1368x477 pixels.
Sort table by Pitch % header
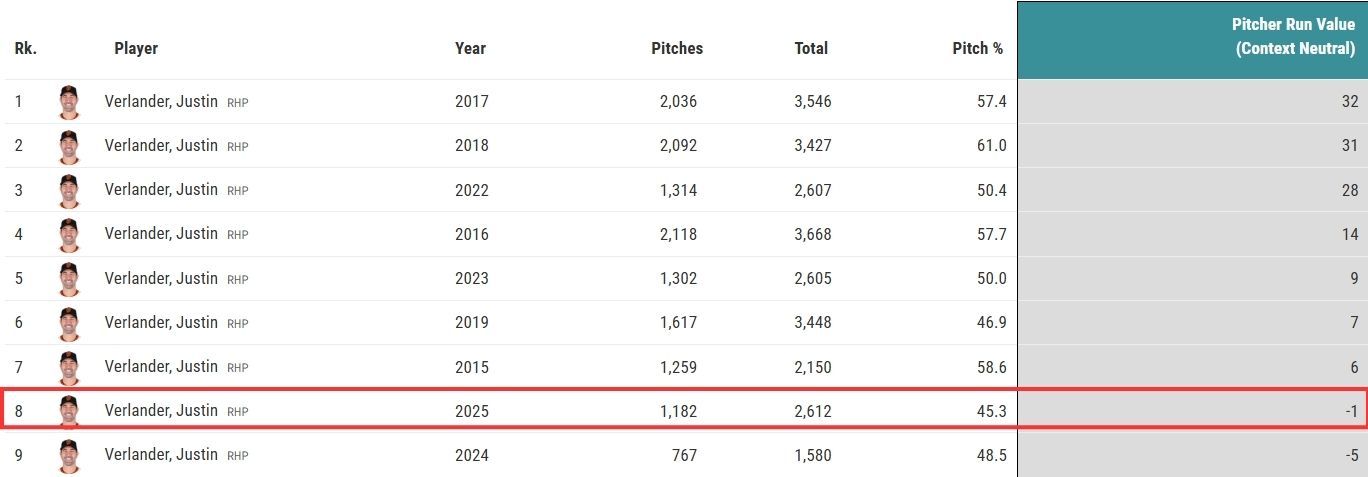[x=977, y=48]
